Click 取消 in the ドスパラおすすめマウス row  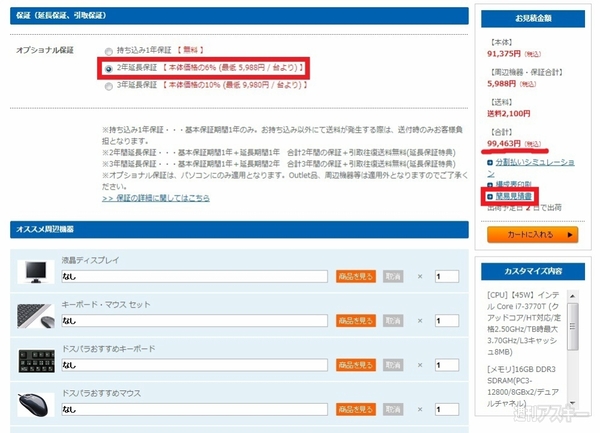click(393, 409)
